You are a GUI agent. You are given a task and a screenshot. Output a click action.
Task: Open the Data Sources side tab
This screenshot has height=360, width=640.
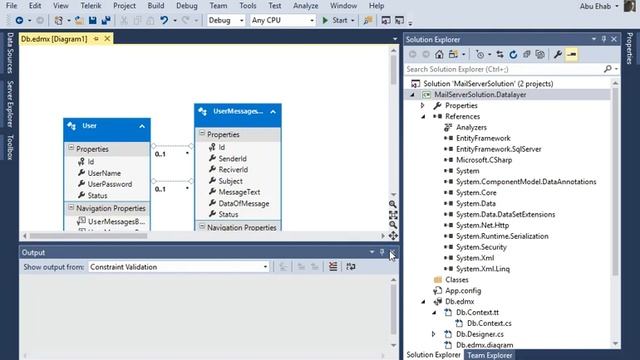tap(10, 53)
